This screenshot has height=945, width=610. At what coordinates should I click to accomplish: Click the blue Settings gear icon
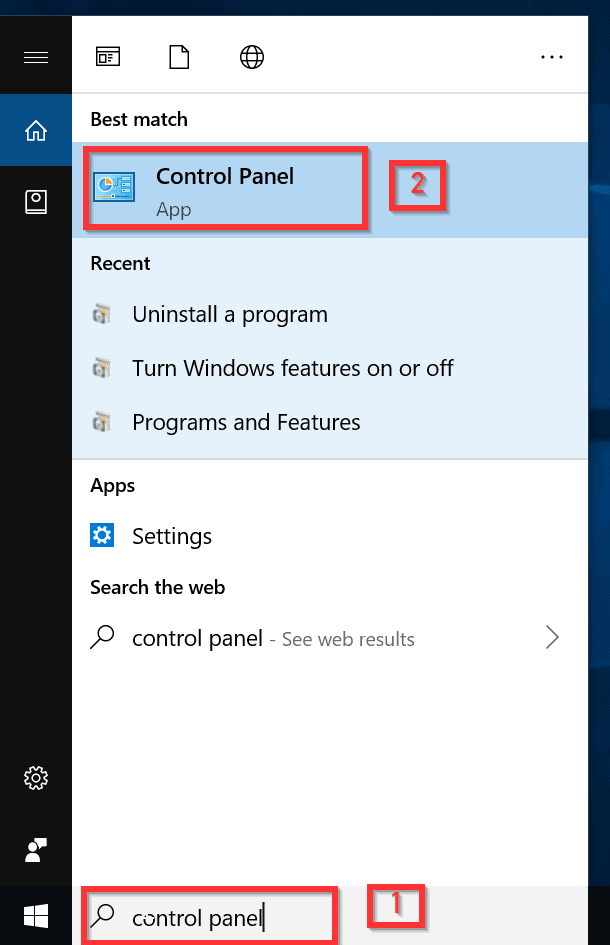102,535
